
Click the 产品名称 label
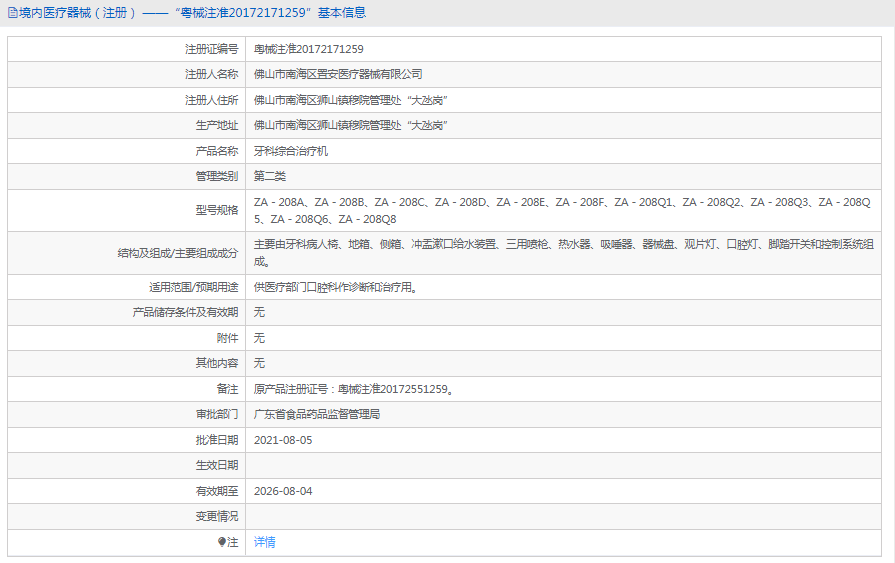[217, 151]
